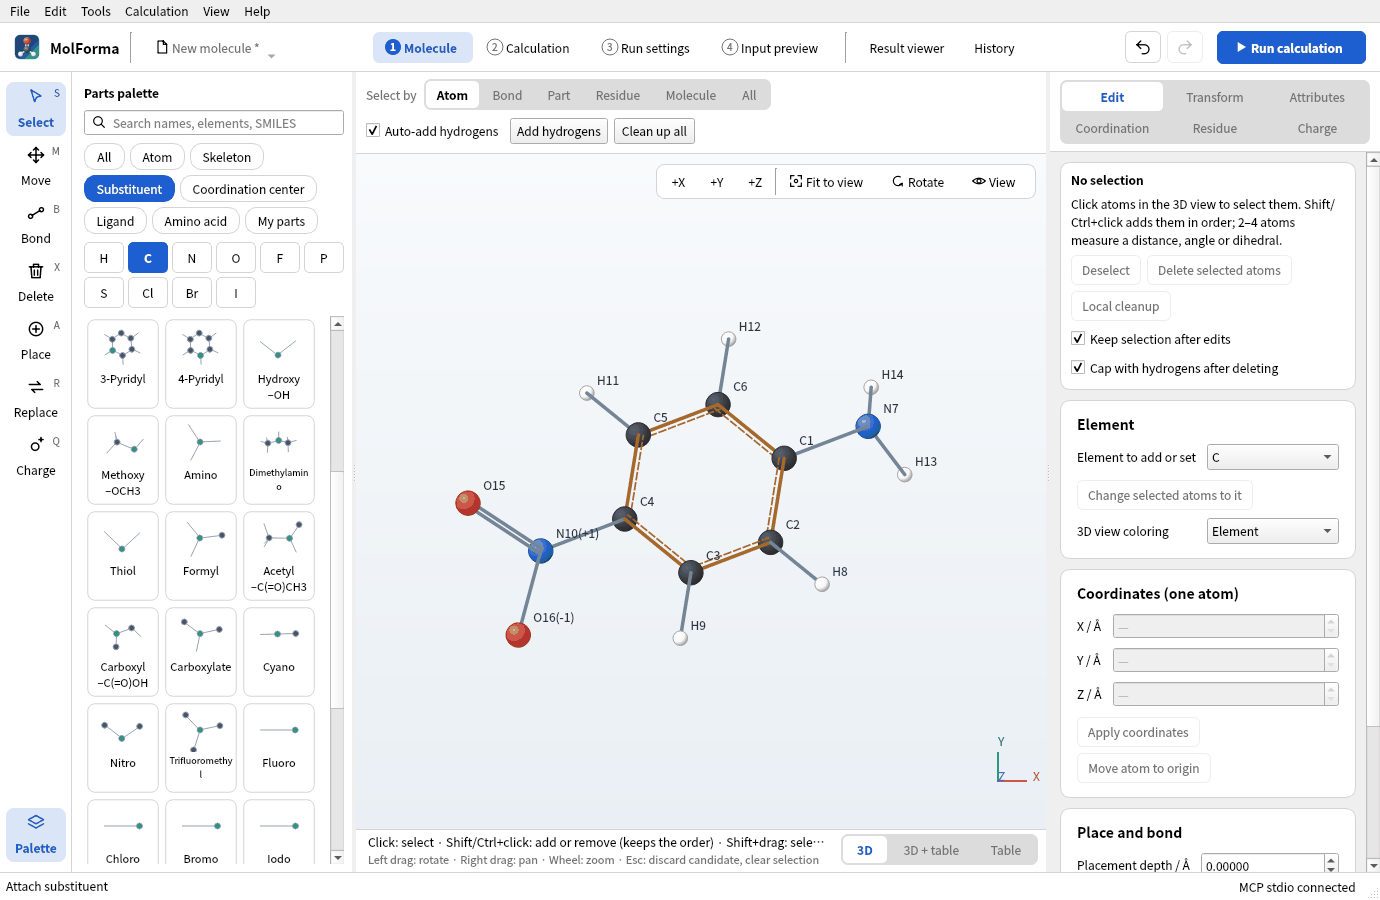Viewport: 1380px width, 900px height.
Task: Toggle Auto-add hydrogens checkbox
Action: [373, 131]
